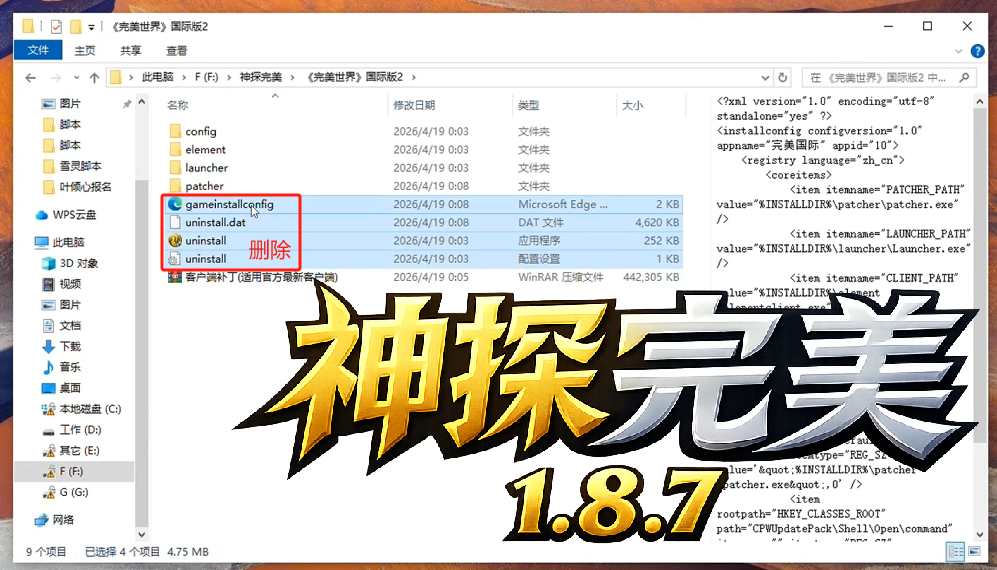Select the uninstall application file
The image size is (997, 570).
tap(206, 241)
